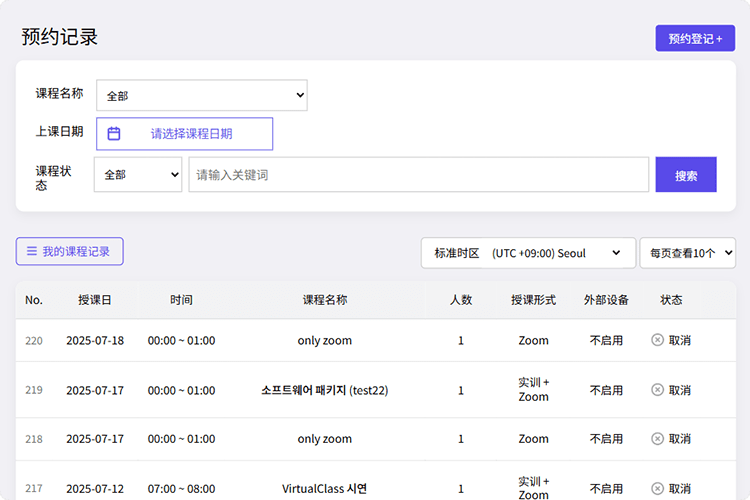This screenshot has width=750, height=500.
Task: Click the 预约登记 + button
Action: 695,38
